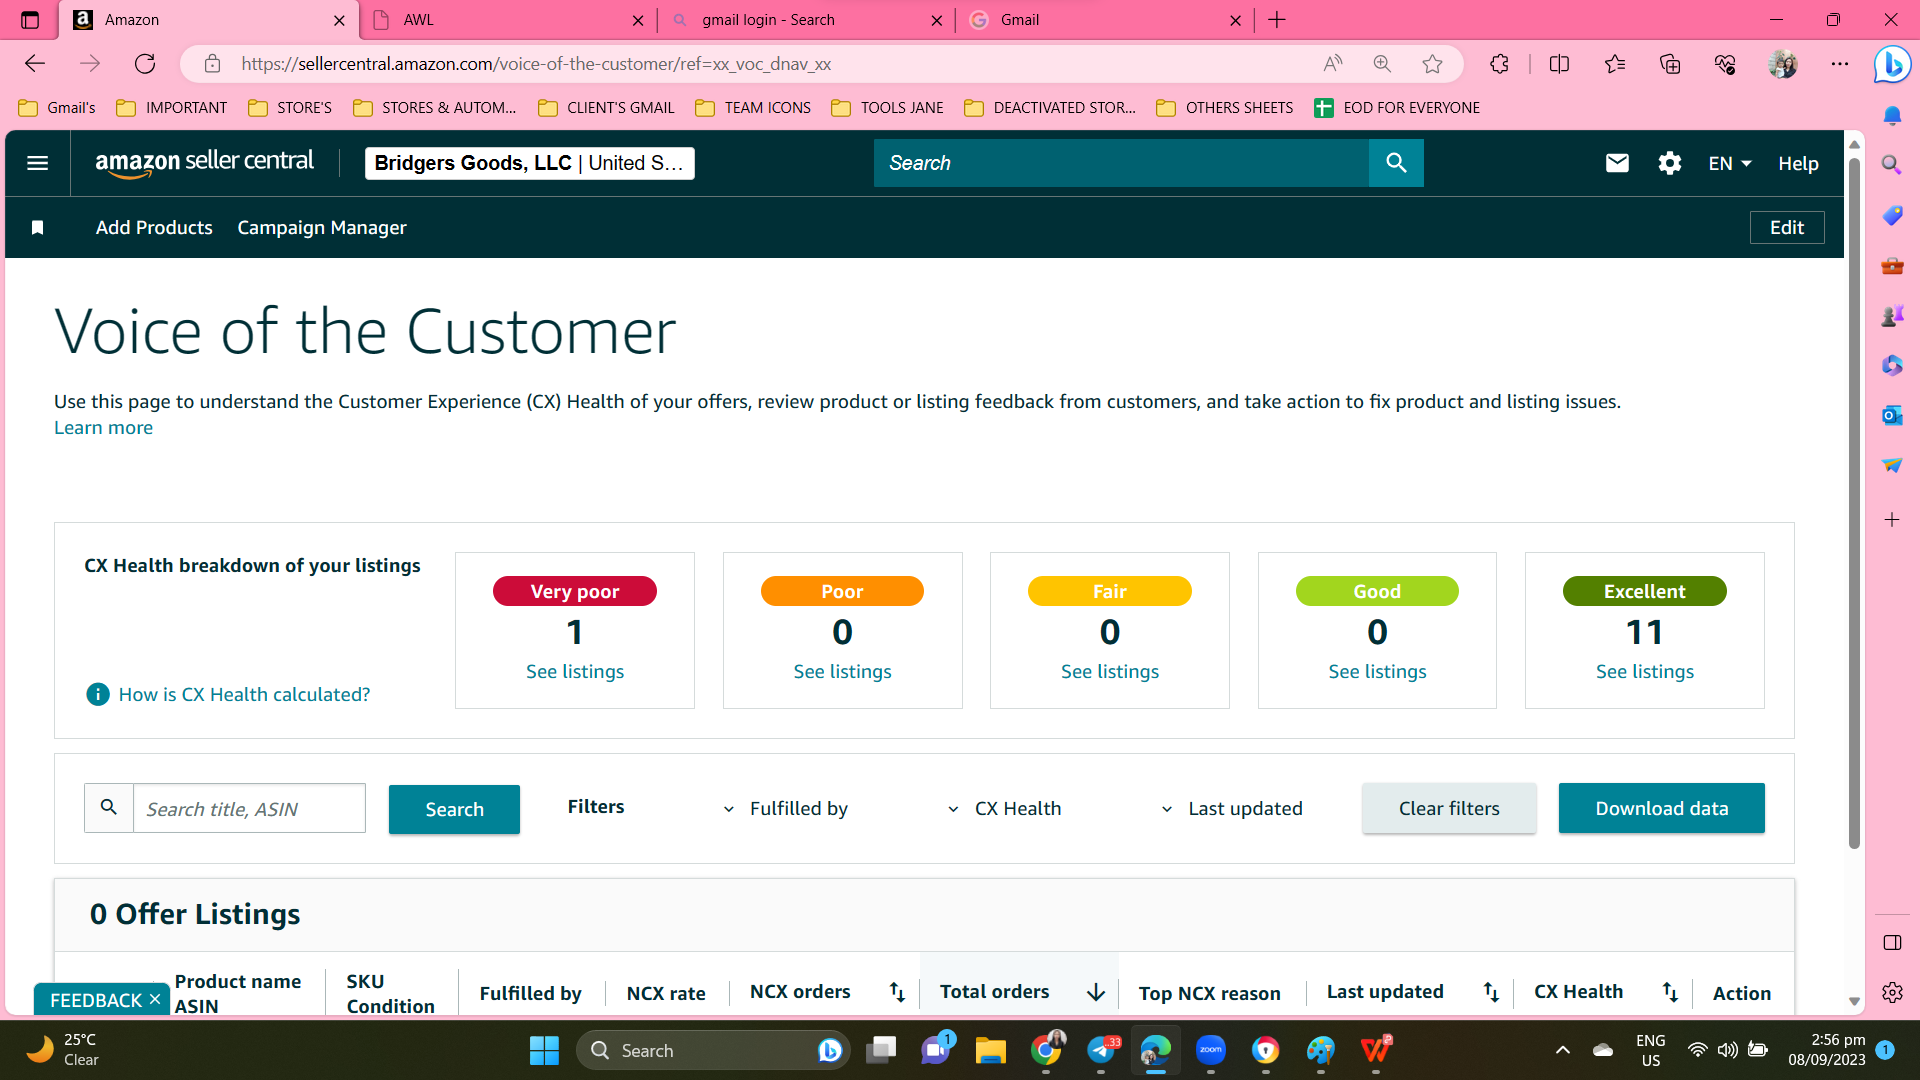
Task: Sort table by Last updated arrows
Action: click(1491, 992)
